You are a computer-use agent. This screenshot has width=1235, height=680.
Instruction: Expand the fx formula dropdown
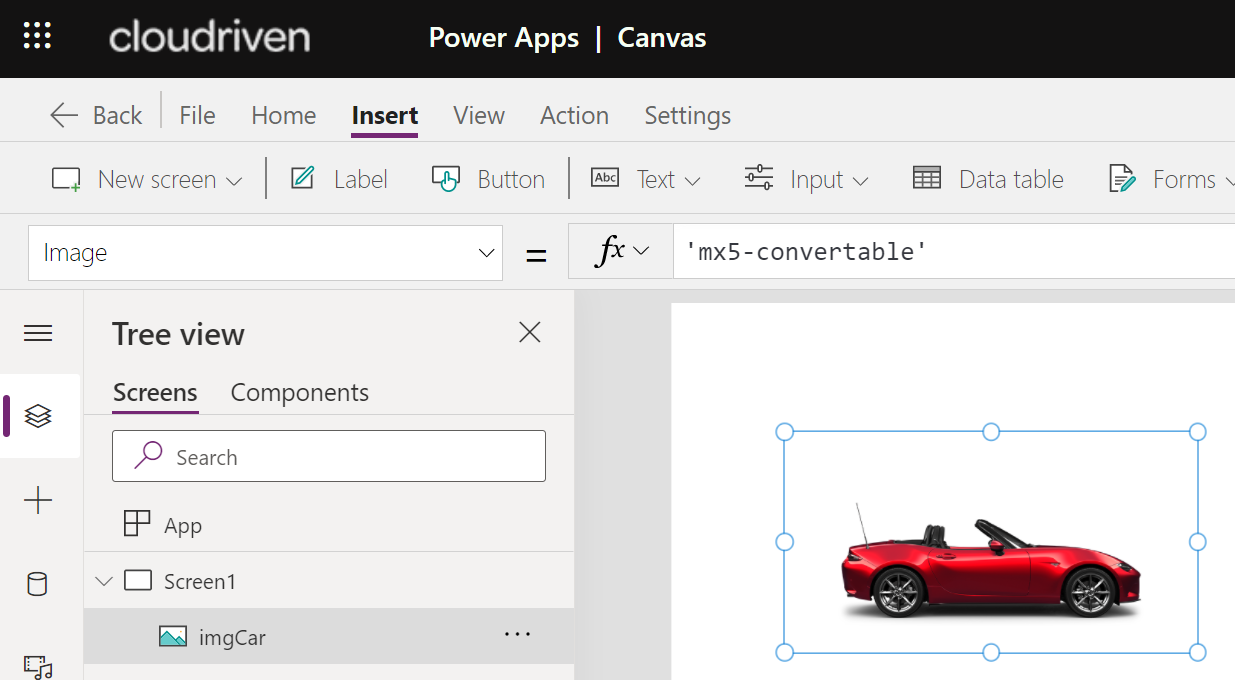[622, 252]
